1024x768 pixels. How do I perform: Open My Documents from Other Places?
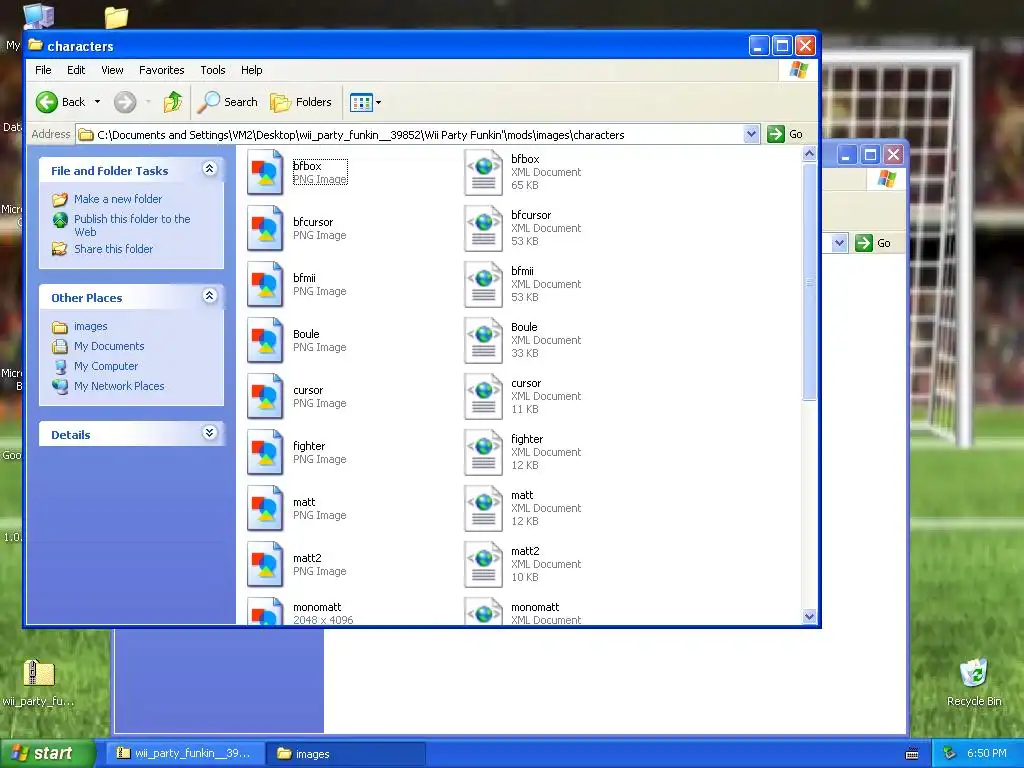tap(109, 346)
